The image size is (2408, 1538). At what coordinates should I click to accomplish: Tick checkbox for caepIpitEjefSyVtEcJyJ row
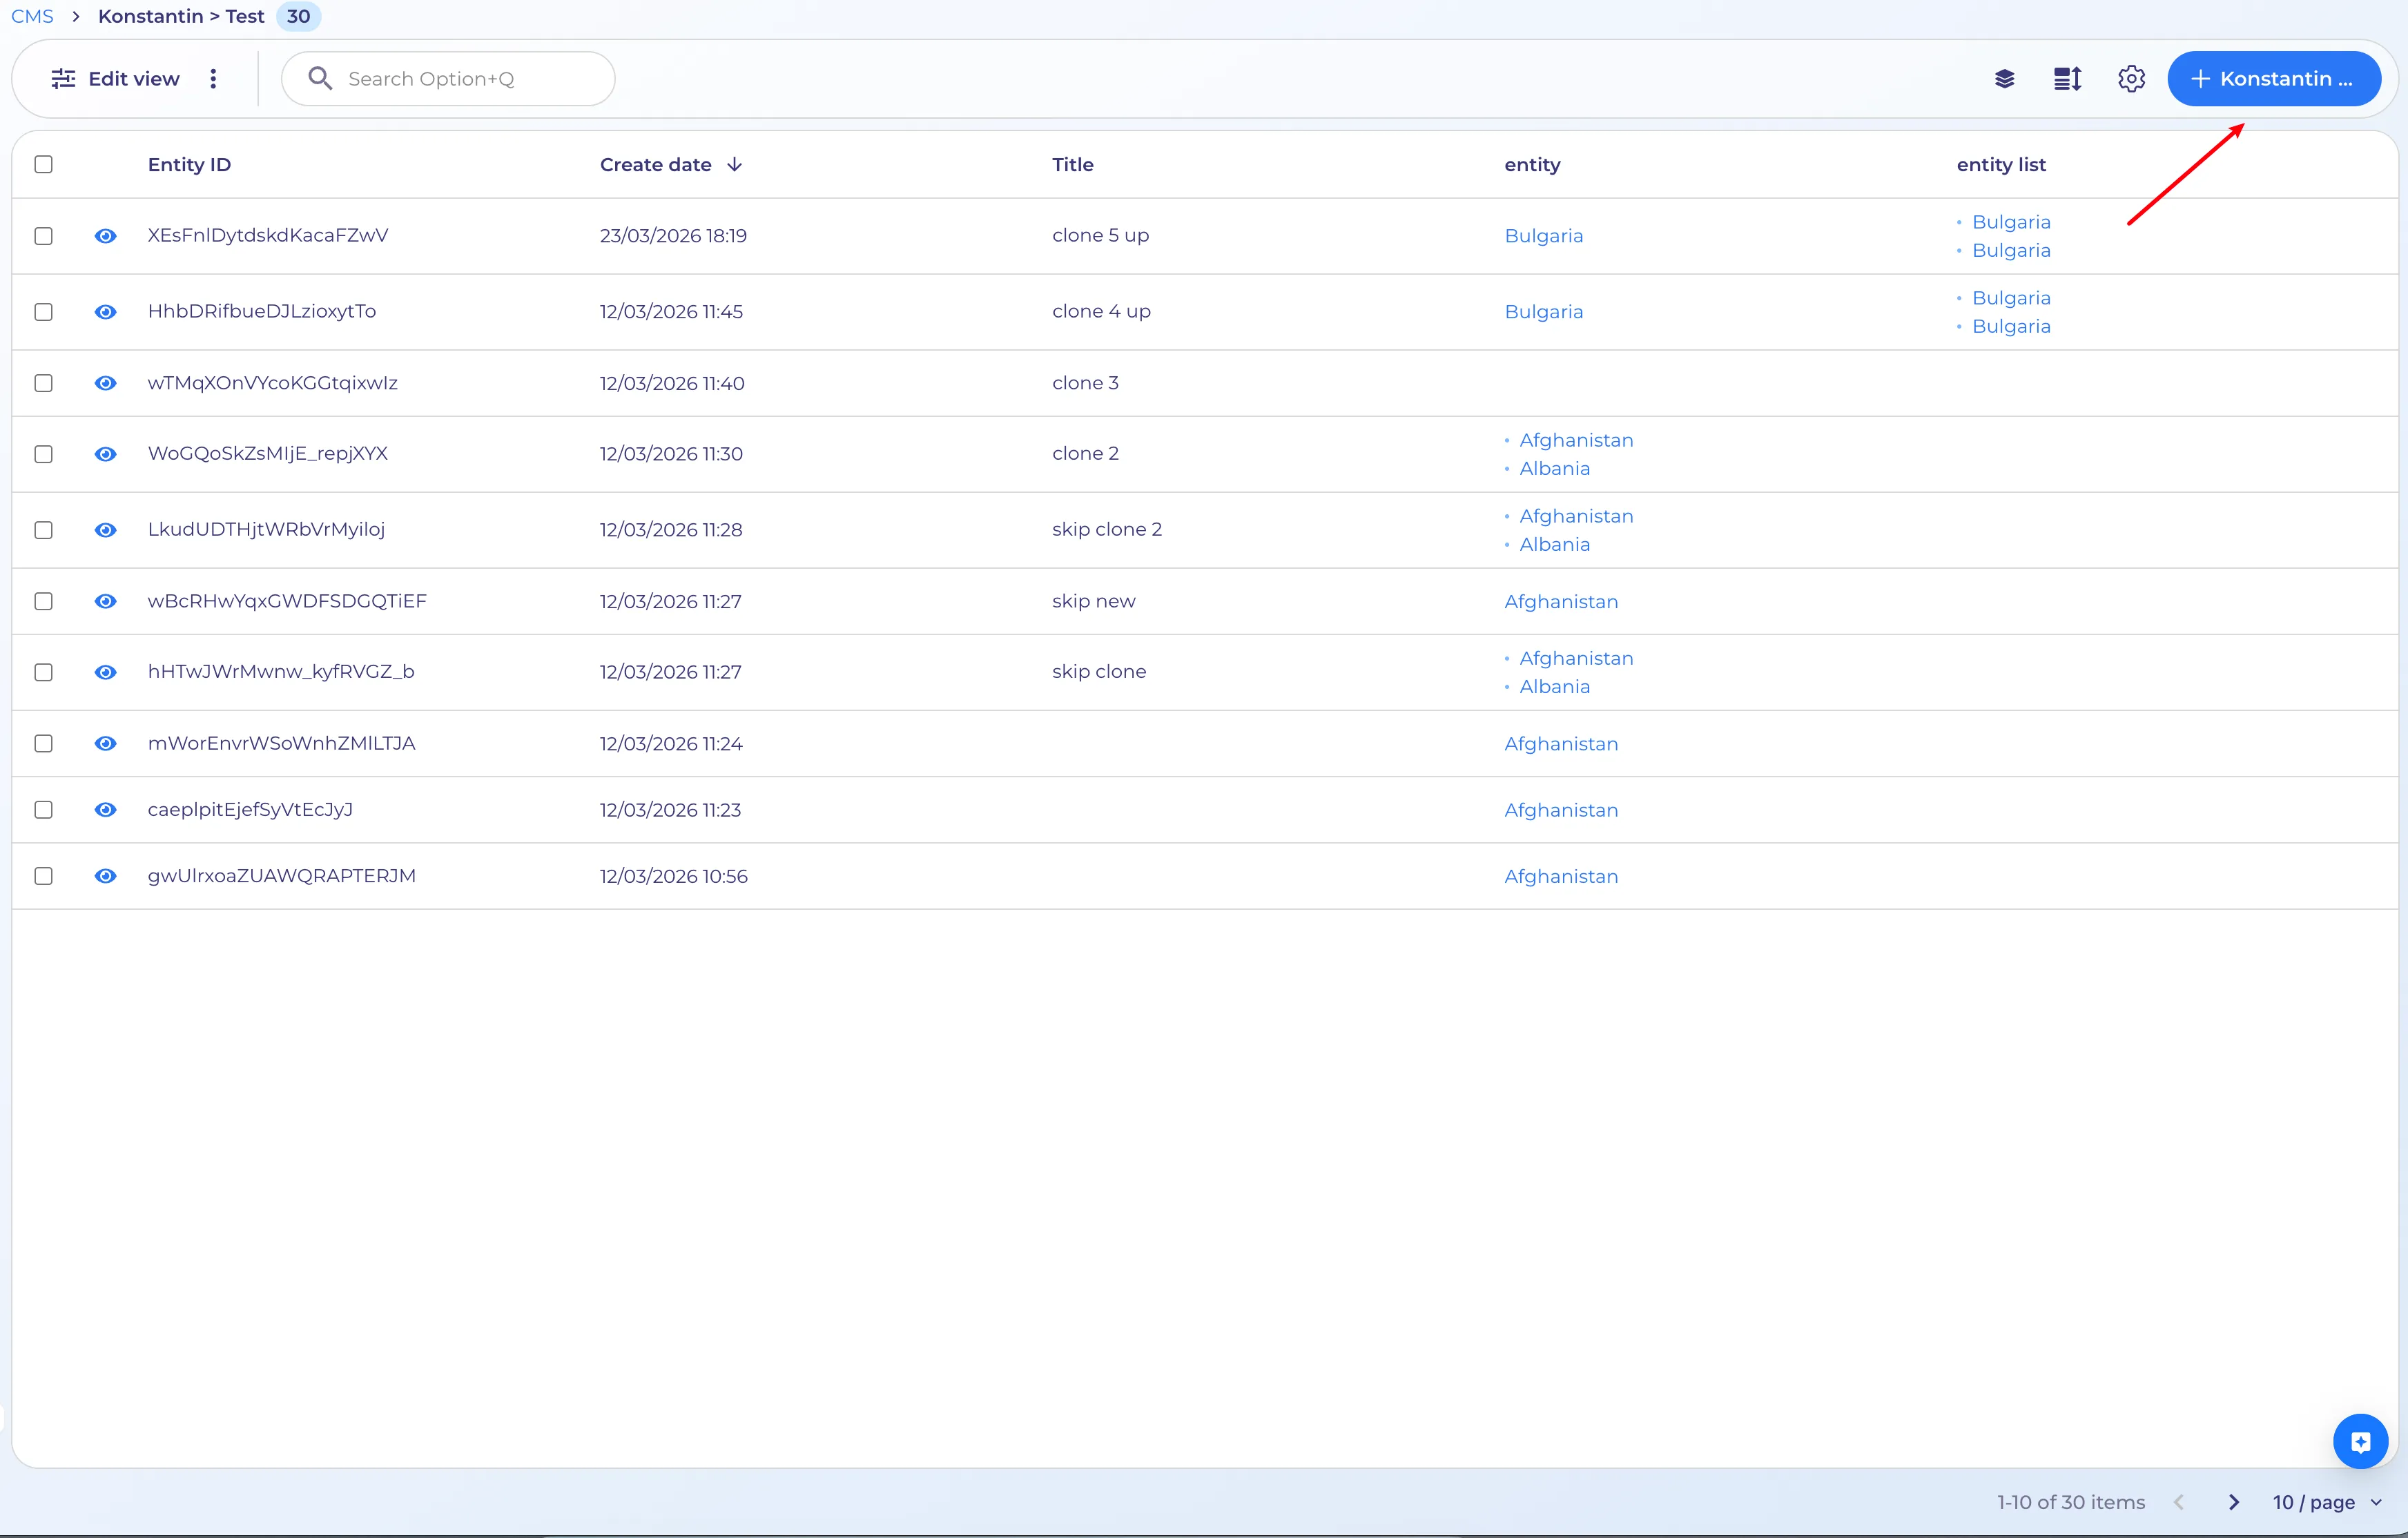(43, 810)
